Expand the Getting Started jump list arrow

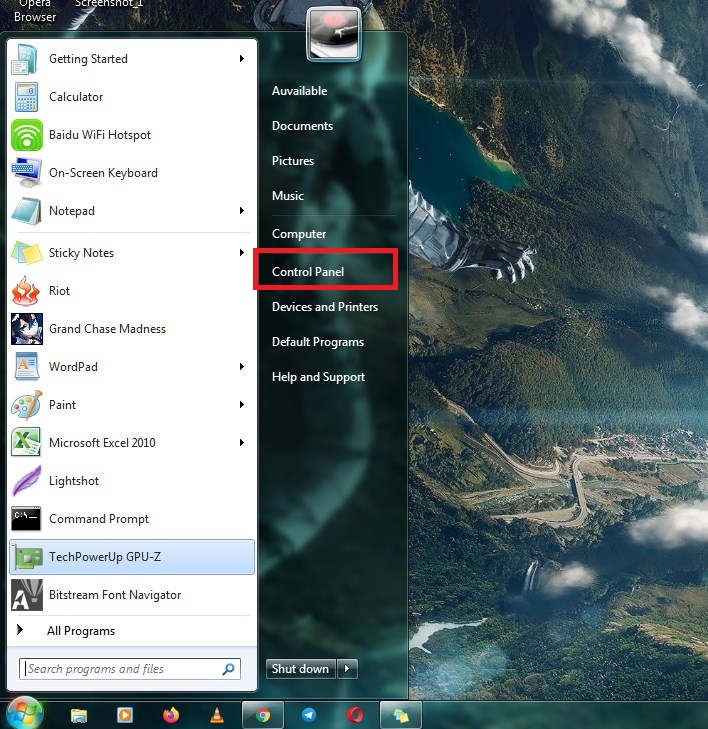242,59
